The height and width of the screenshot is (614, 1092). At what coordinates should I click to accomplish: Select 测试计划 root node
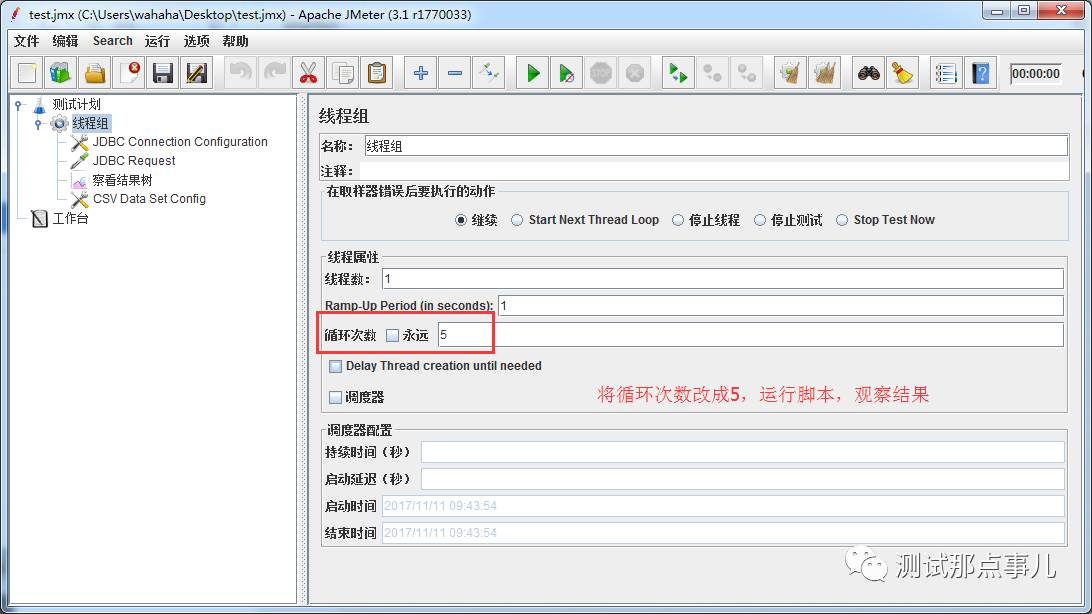click(x=76, y=104)
